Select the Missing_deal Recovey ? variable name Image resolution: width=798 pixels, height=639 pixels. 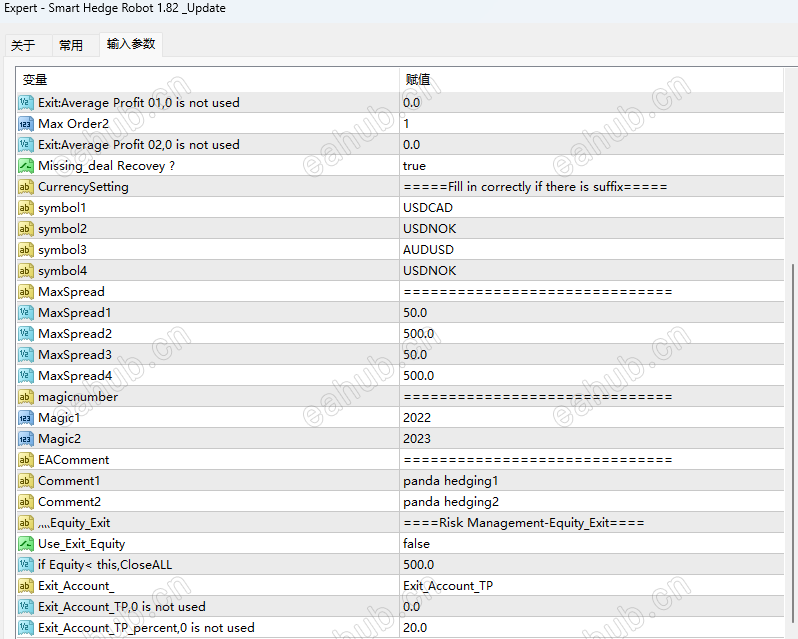coord(106,166)
